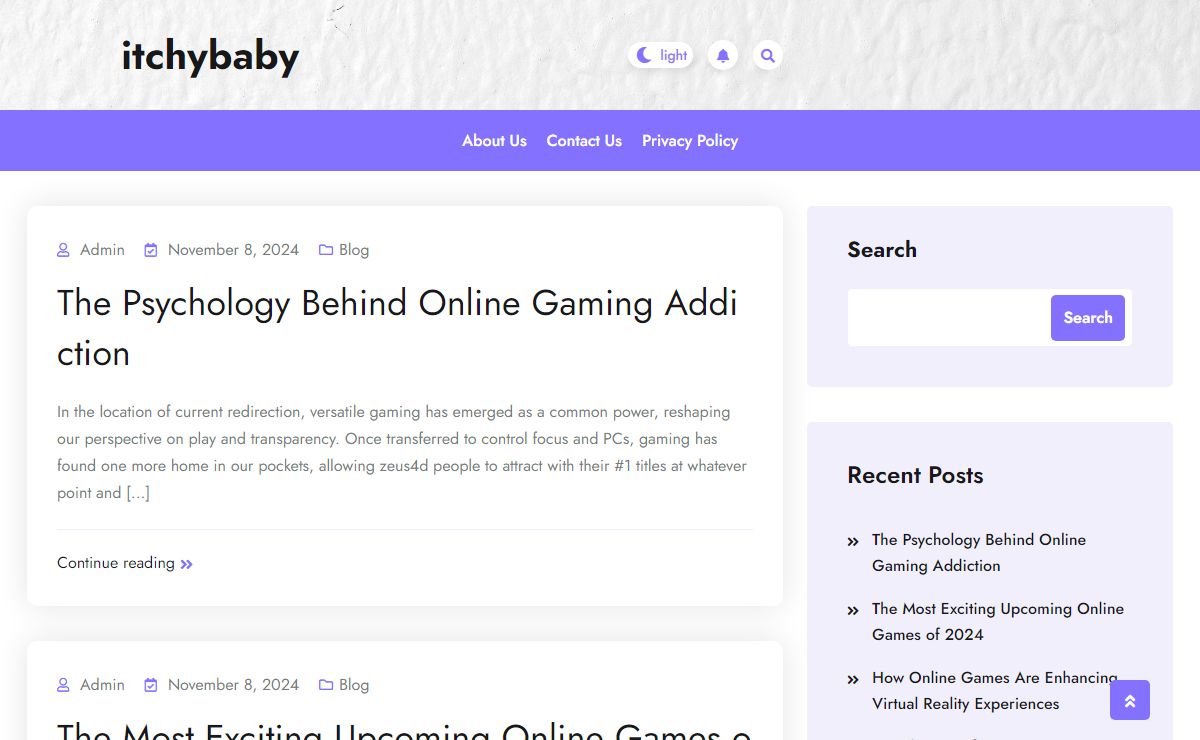
Task: Click folder icon on first post
Action: pyautogui.click(x=326, y=250)
